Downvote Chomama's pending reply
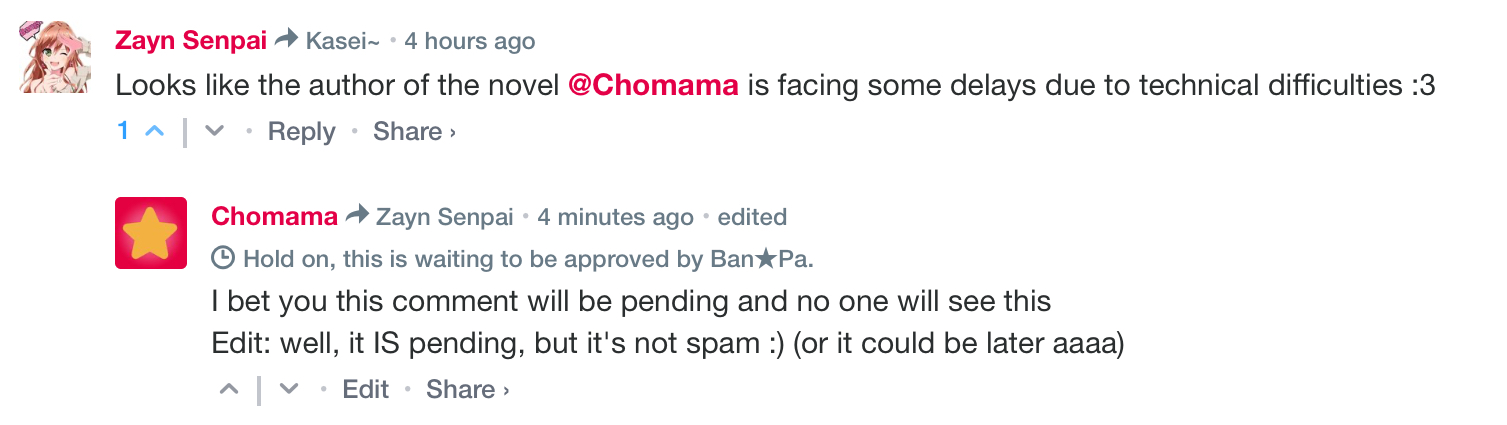This screenshot has height=425, width=1507. click(289, 389)
